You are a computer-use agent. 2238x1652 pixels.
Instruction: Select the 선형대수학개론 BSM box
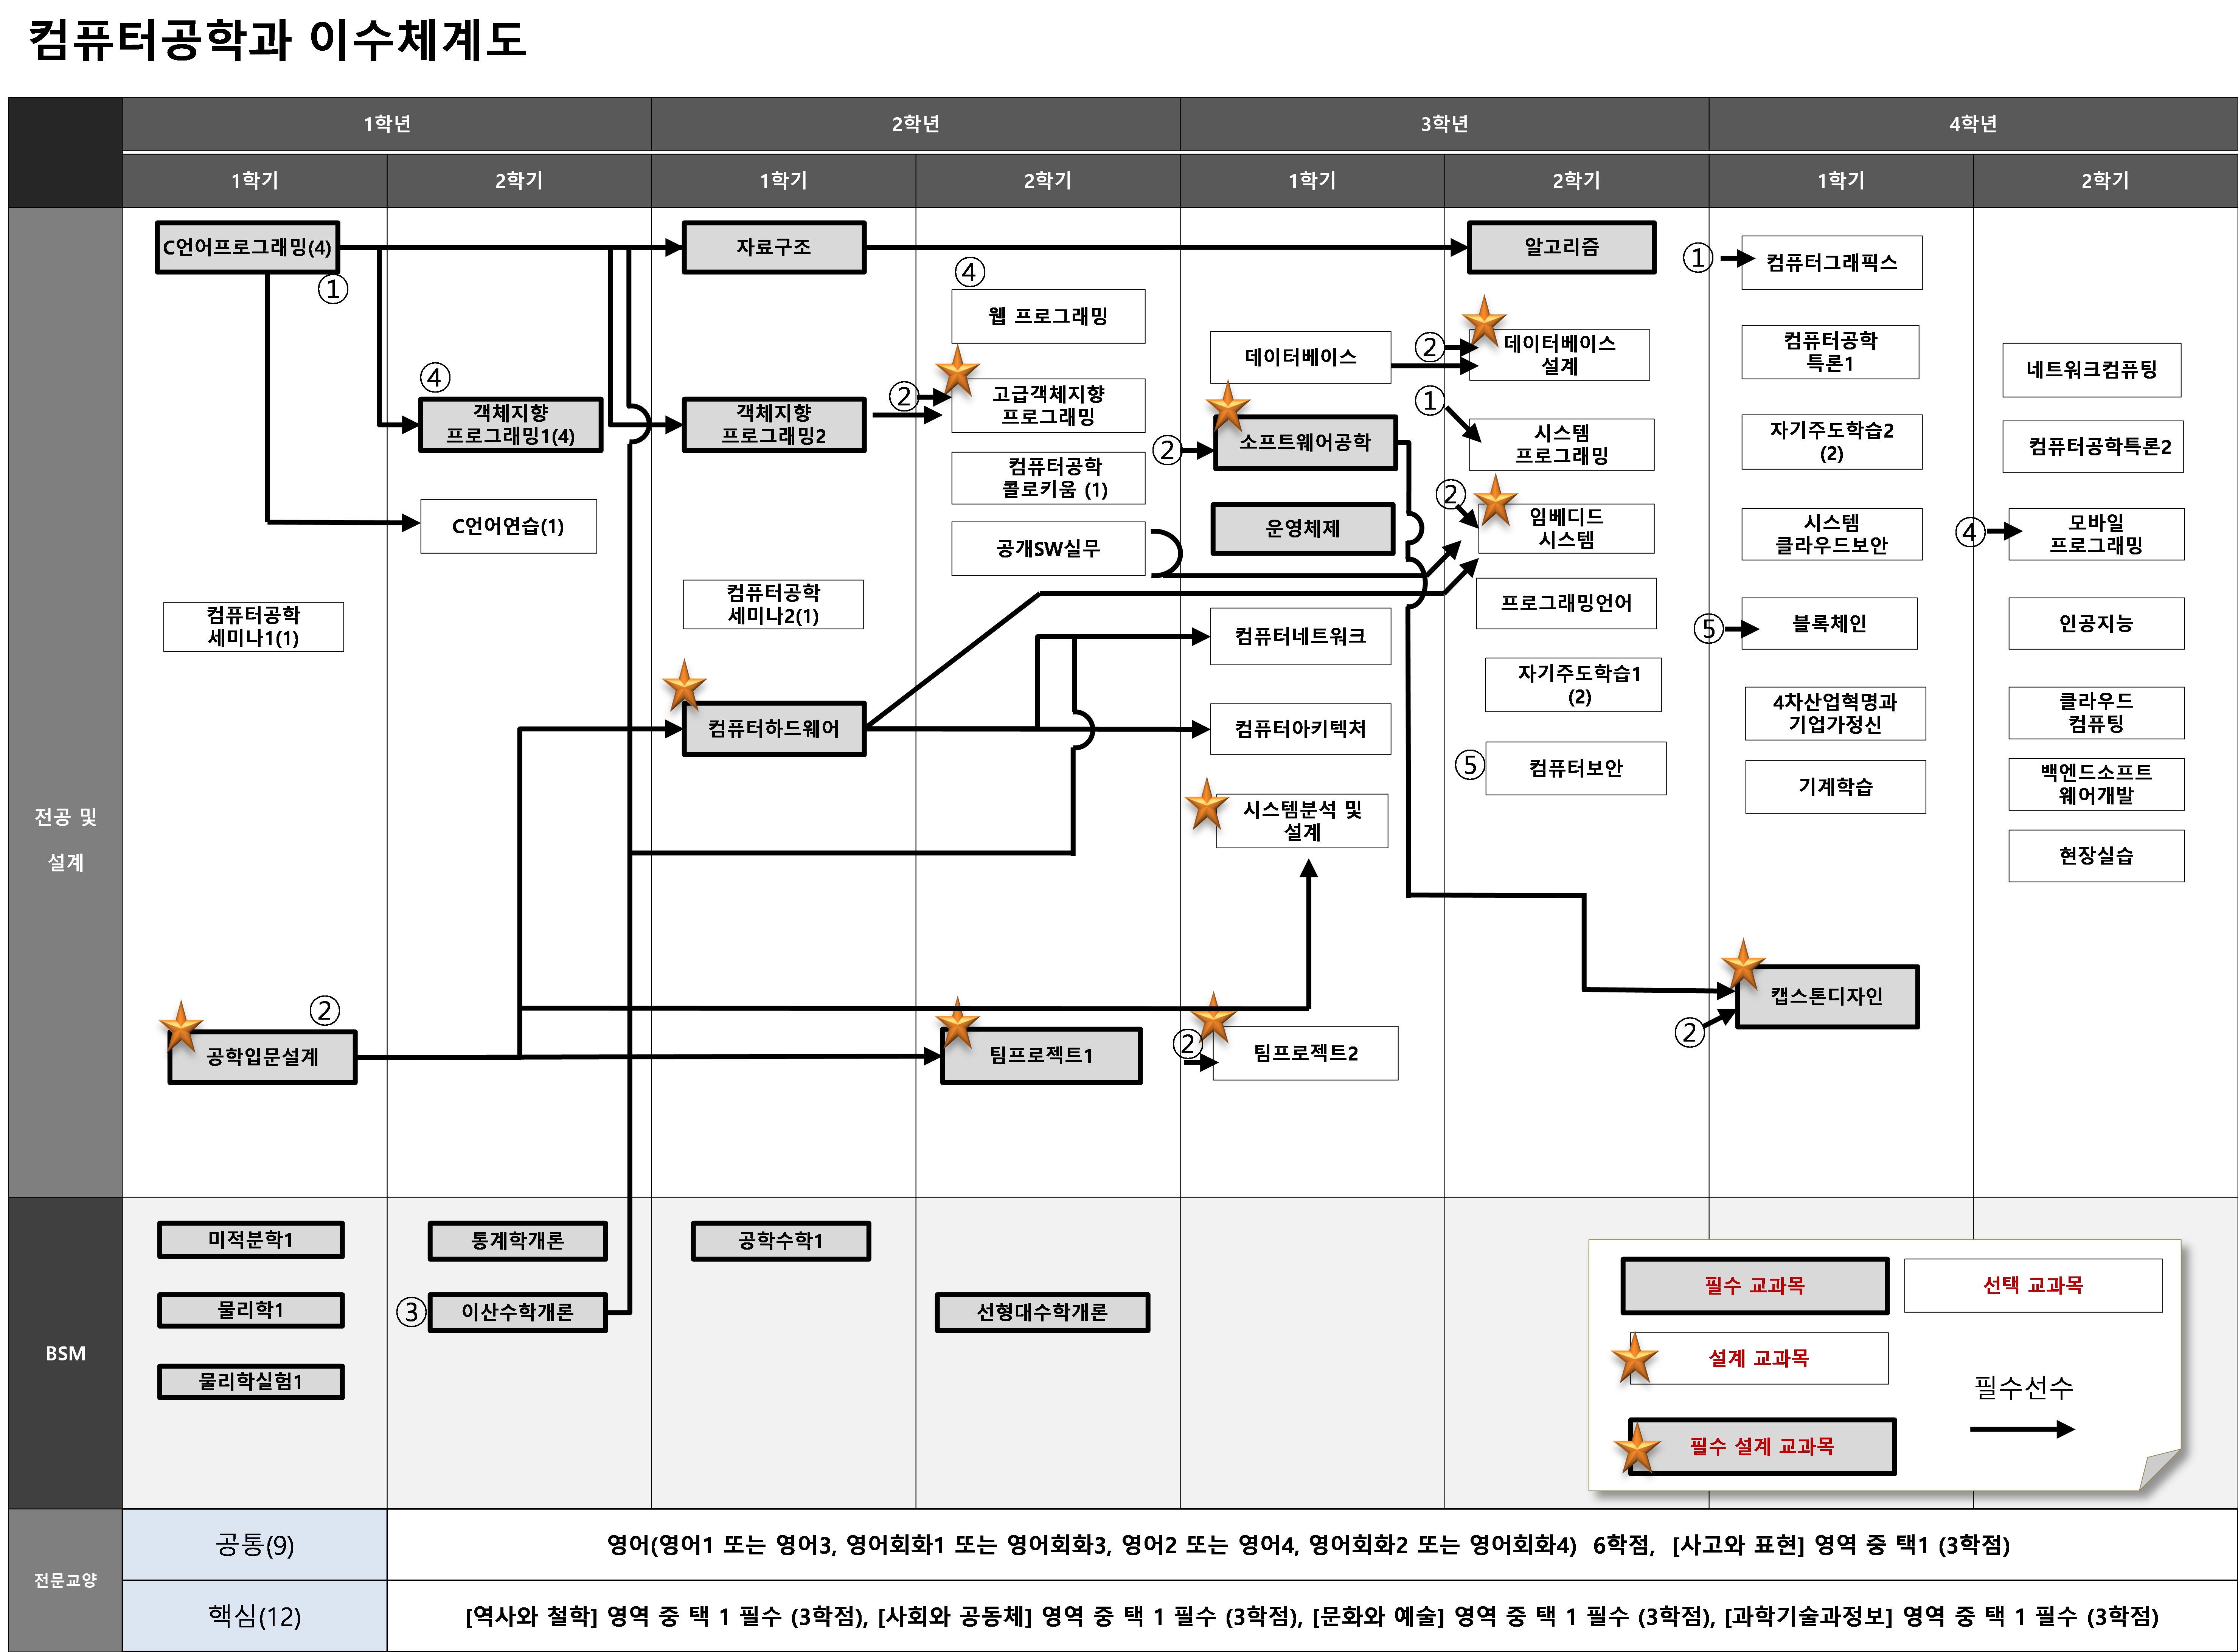click(x=1042, y=1312)
